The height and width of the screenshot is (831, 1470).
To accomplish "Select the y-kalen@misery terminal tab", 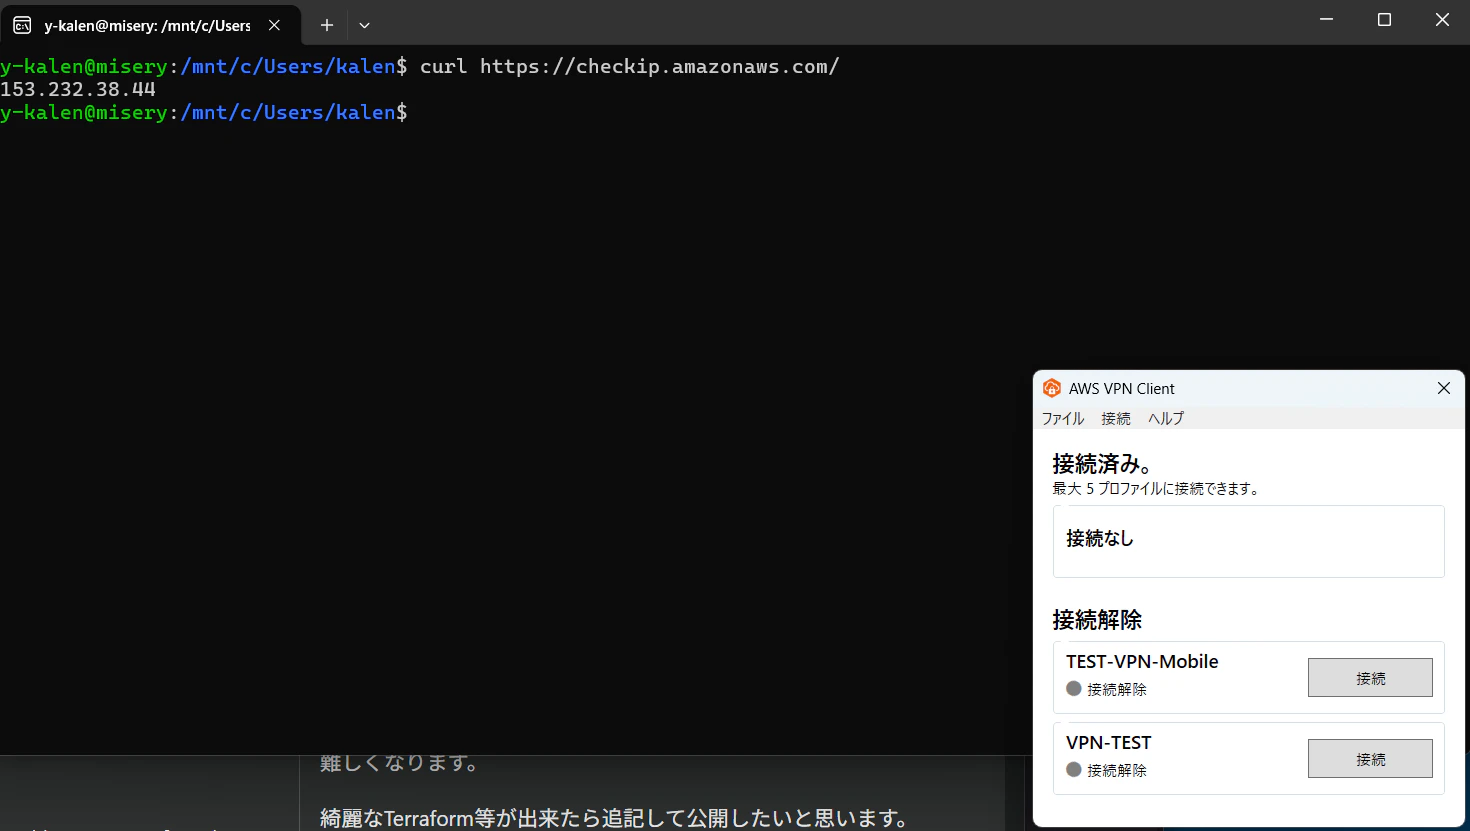I will coord(150,25).
